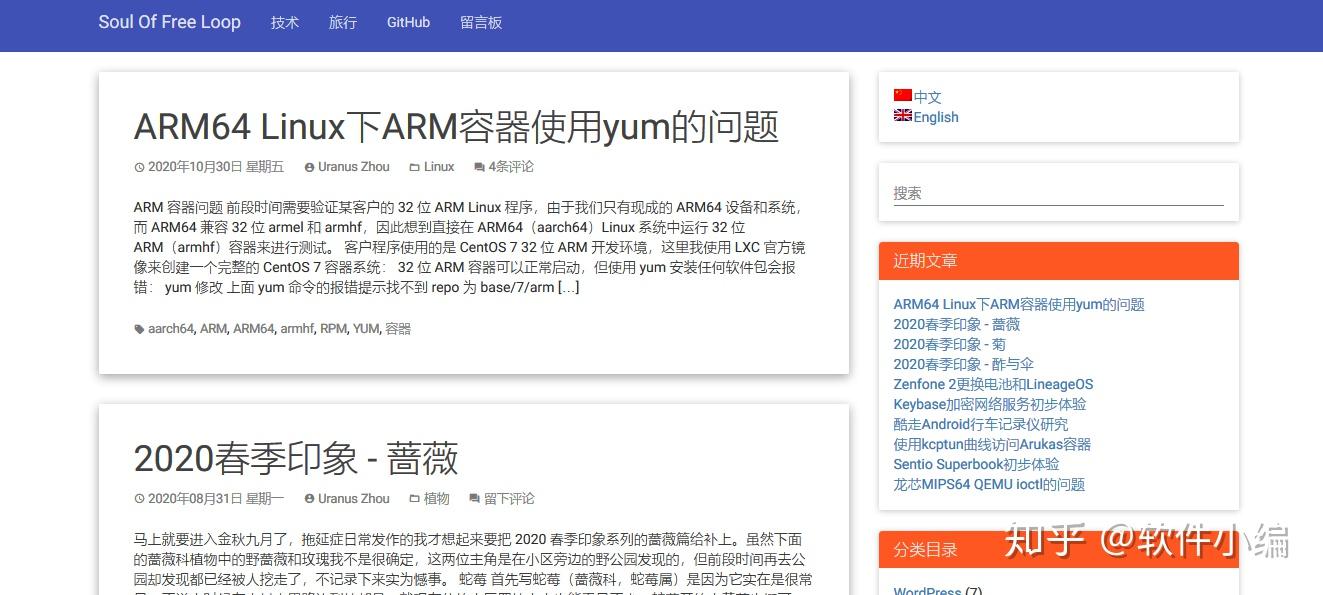Open author Uranus Zhou in the ARM64 post
Image resolution: width=1323 pixels, height=595 pixels.
point(354,167)
